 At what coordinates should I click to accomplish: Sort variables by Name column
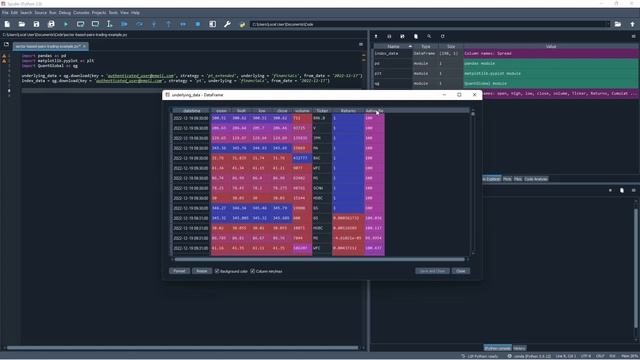(393, 47)
